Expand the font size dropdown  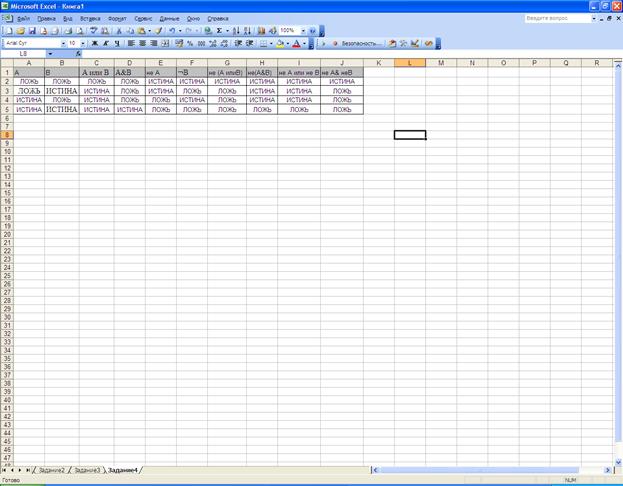pyautogui.click(x=83, y=43)
